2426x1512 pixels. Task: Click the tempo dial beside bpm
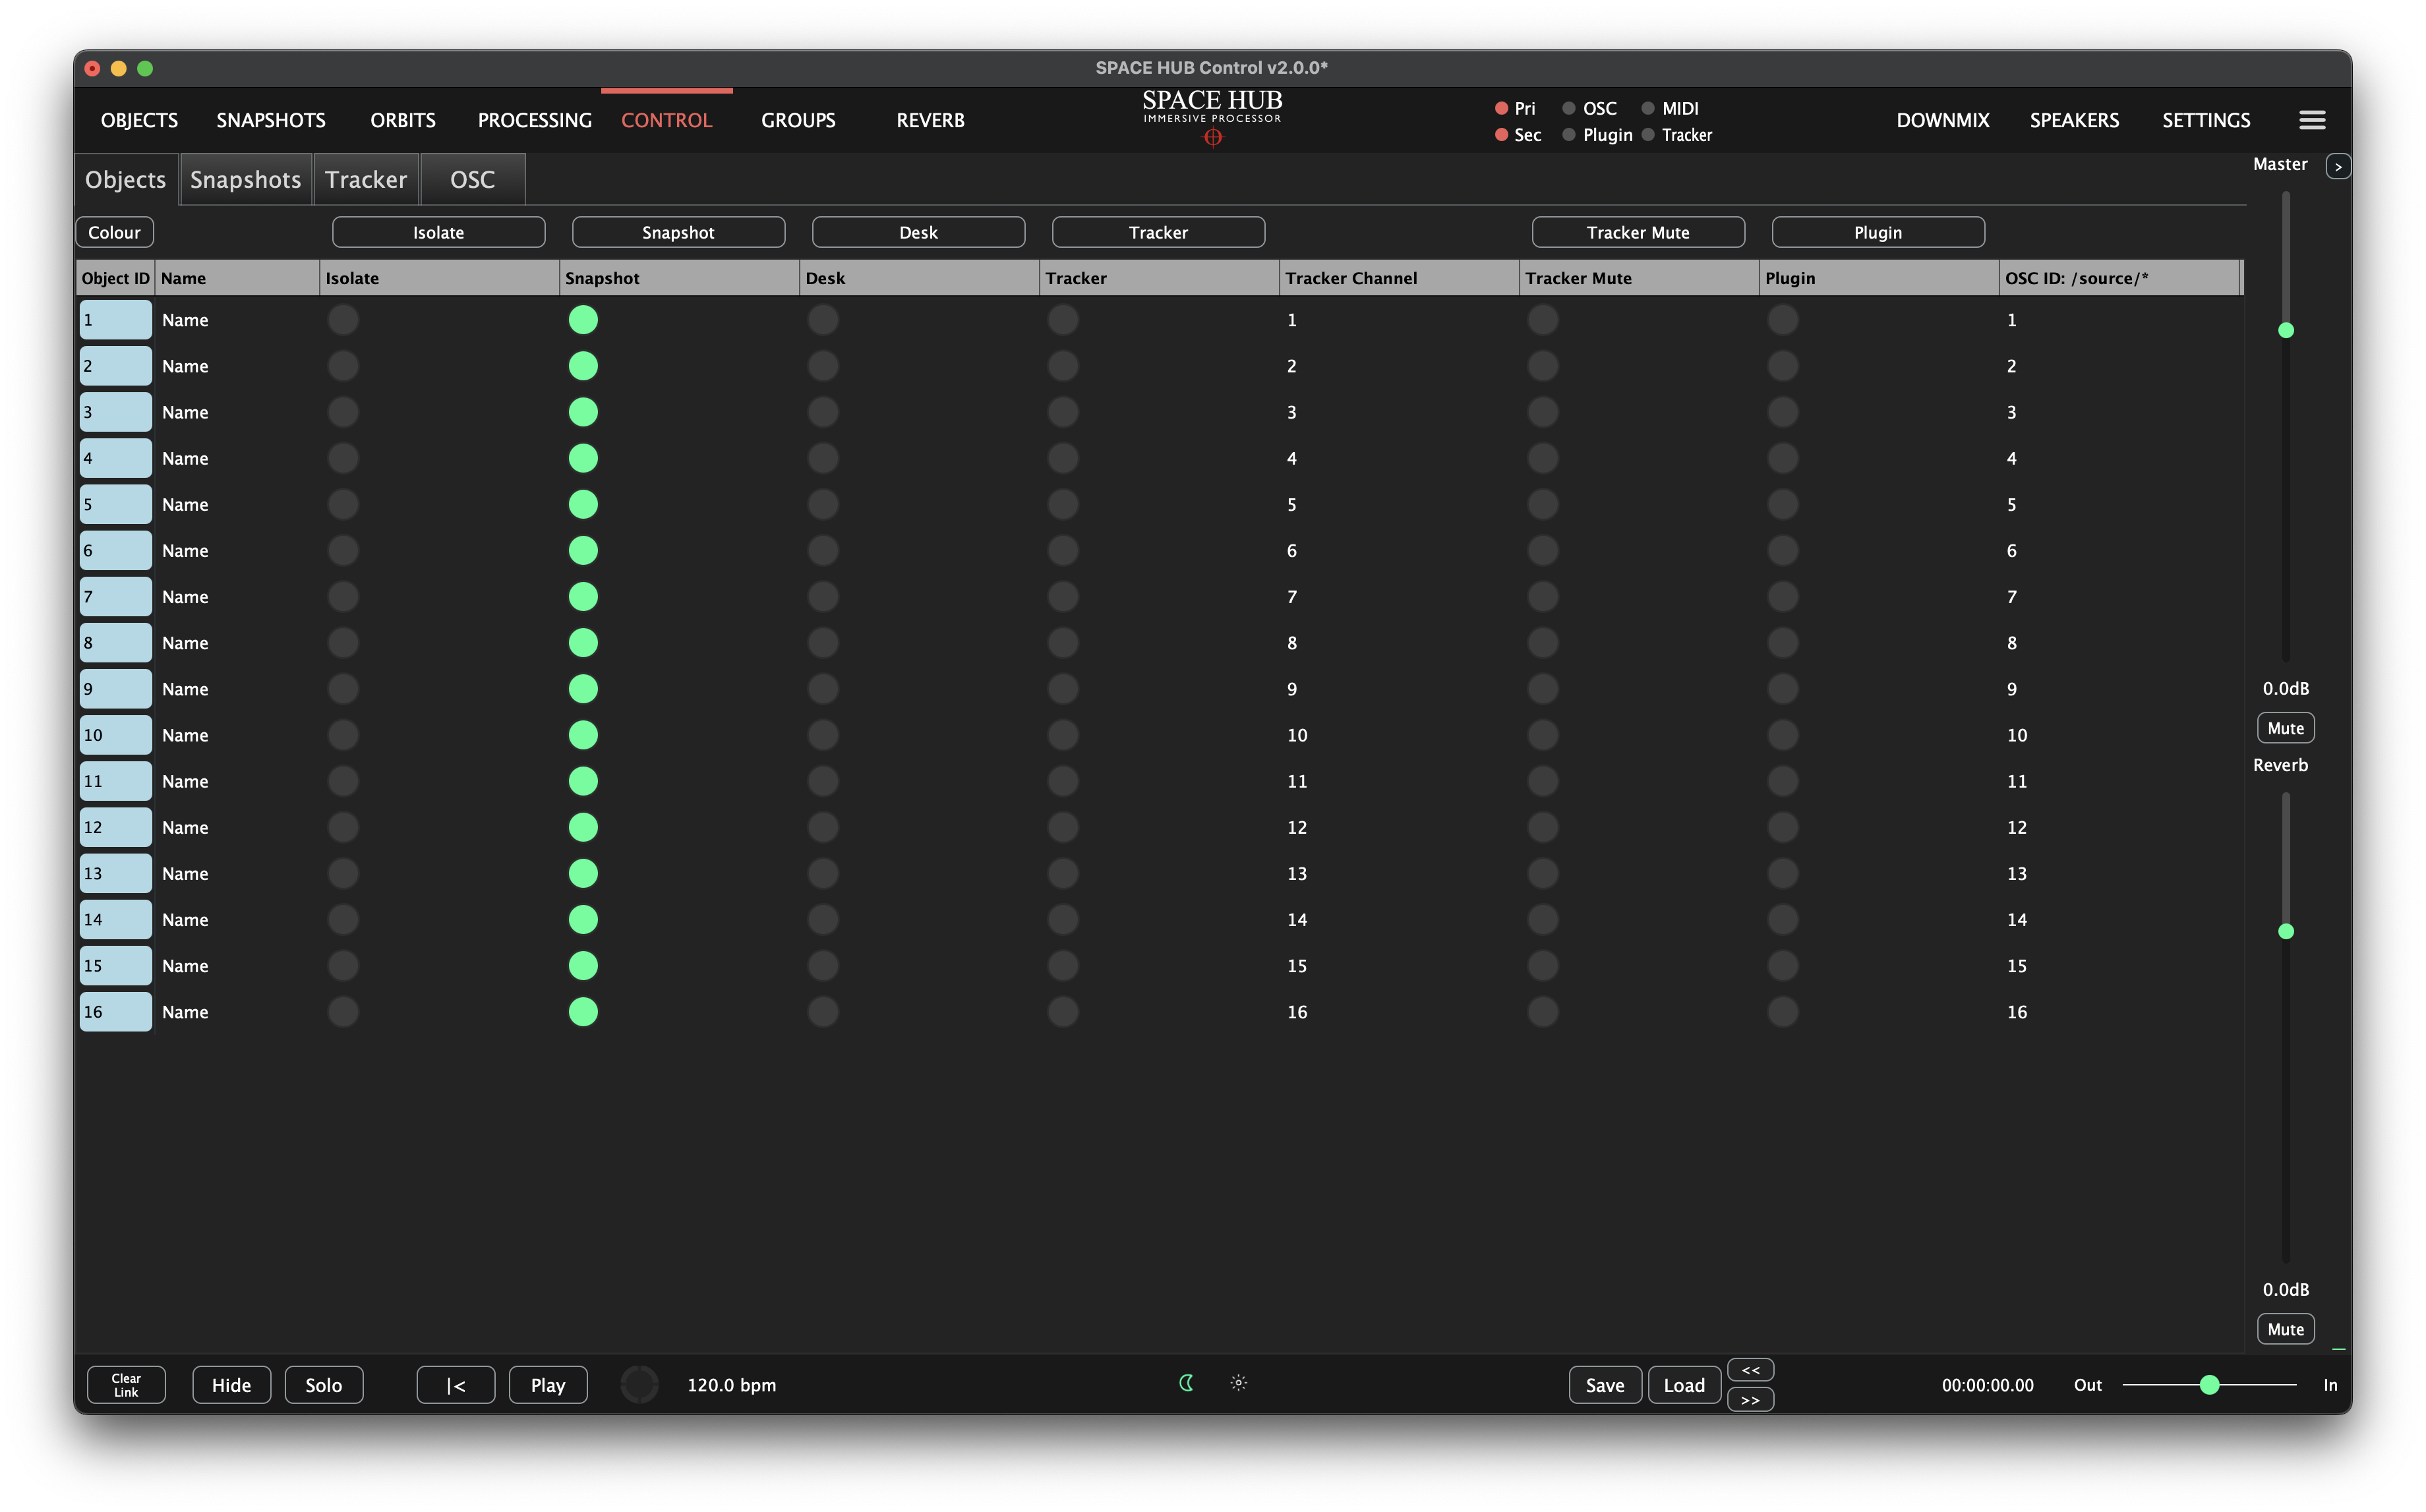coord(639,1385)
